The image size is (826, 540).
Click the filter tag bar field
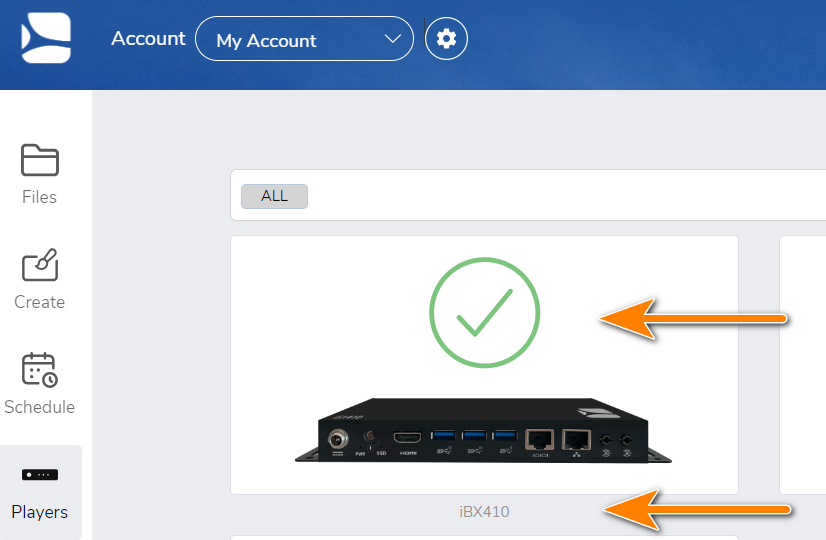click(528, 195)
